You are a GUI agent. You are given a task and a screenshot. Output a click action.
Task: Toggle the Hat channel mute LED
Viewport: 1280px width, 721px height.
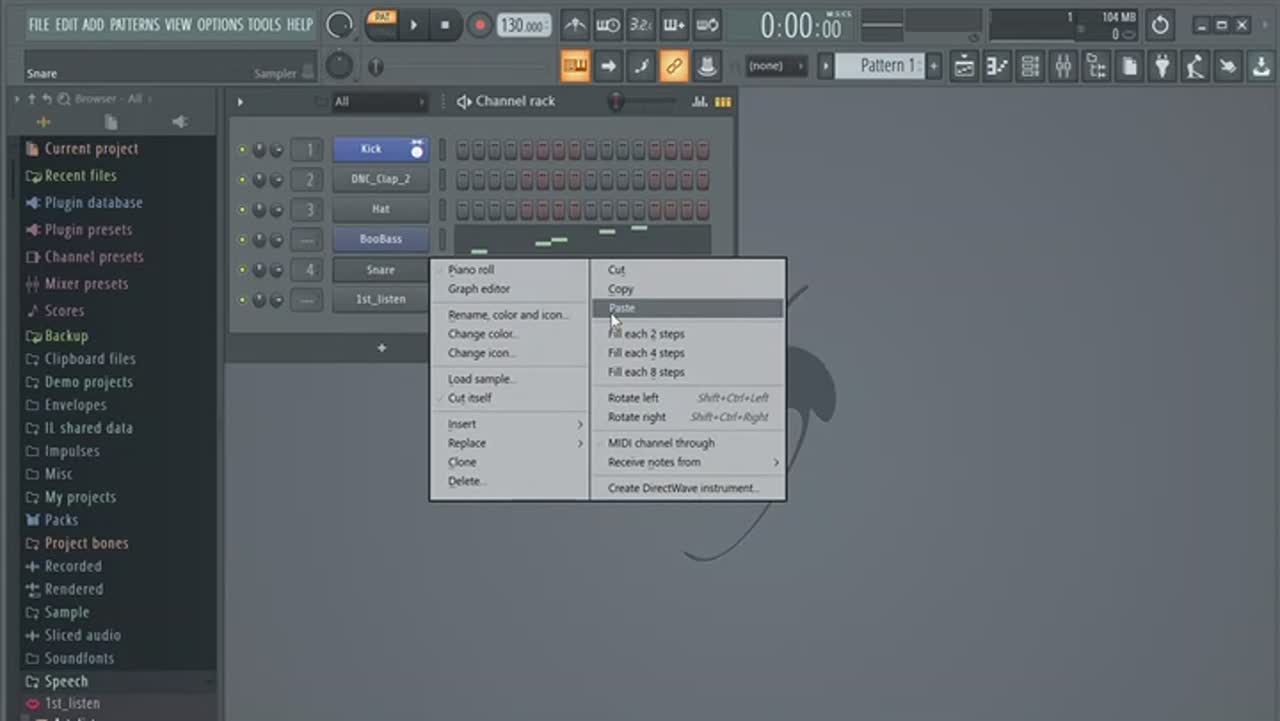pyautogui.click(x=242, y=210)
